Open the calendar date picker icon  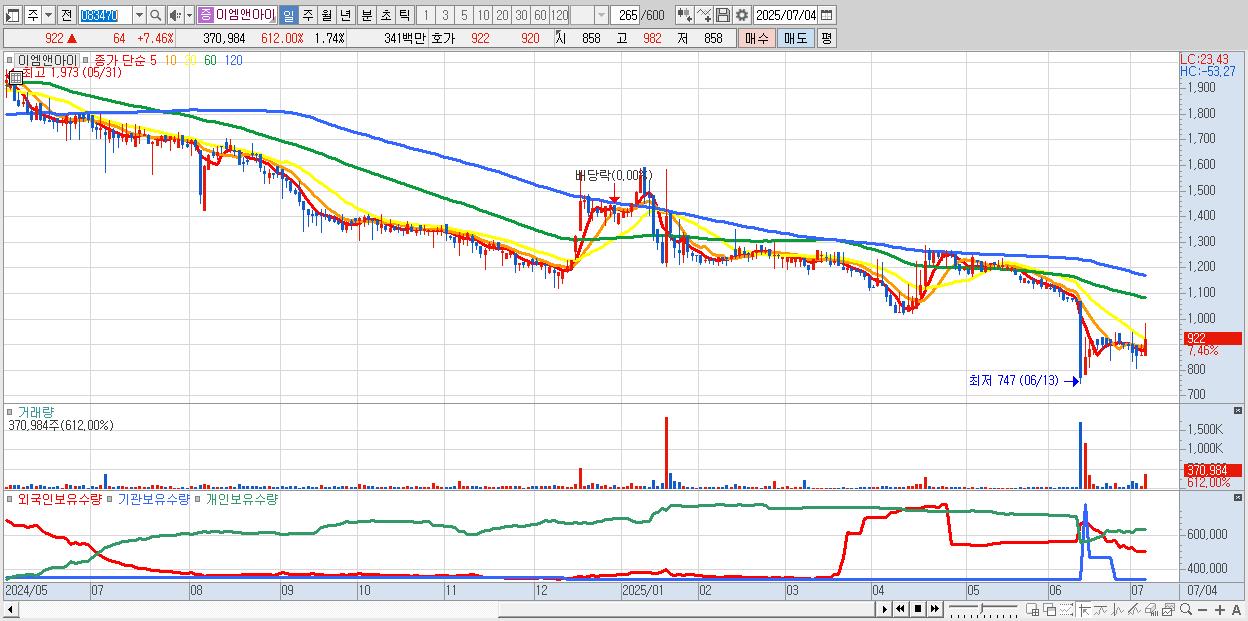point(826,15)
